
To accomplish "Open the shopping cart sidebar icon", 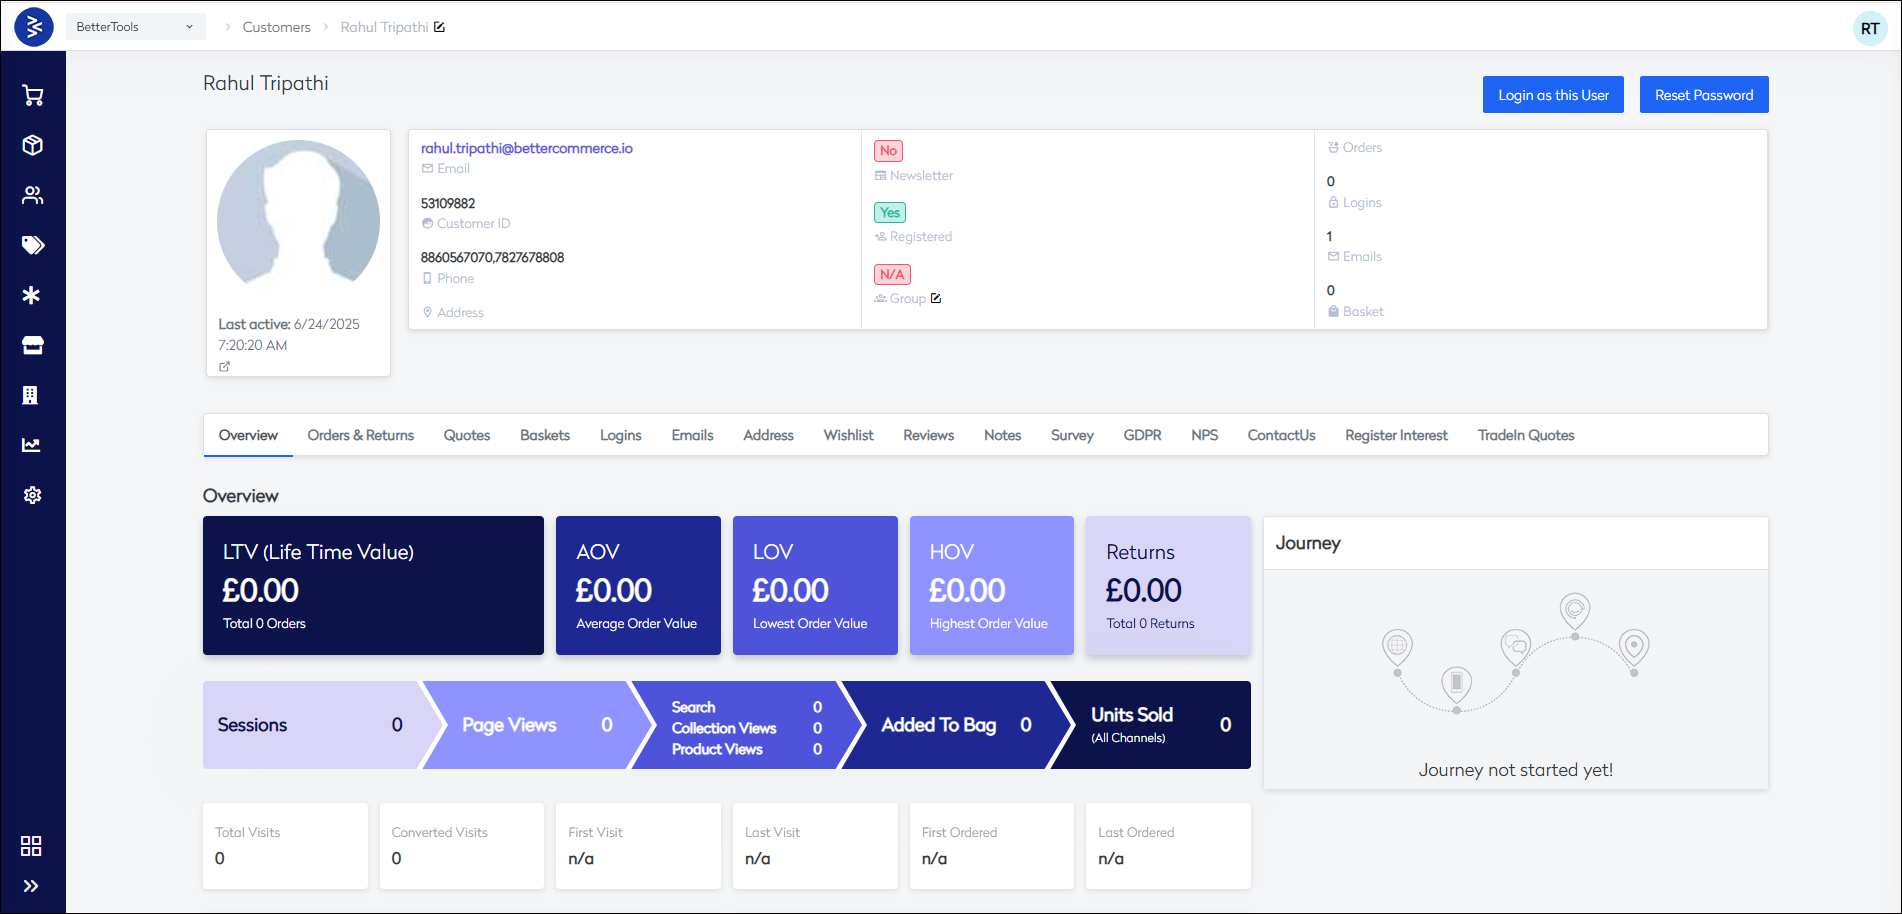I will pyautogui.click(x=32, y=96).
